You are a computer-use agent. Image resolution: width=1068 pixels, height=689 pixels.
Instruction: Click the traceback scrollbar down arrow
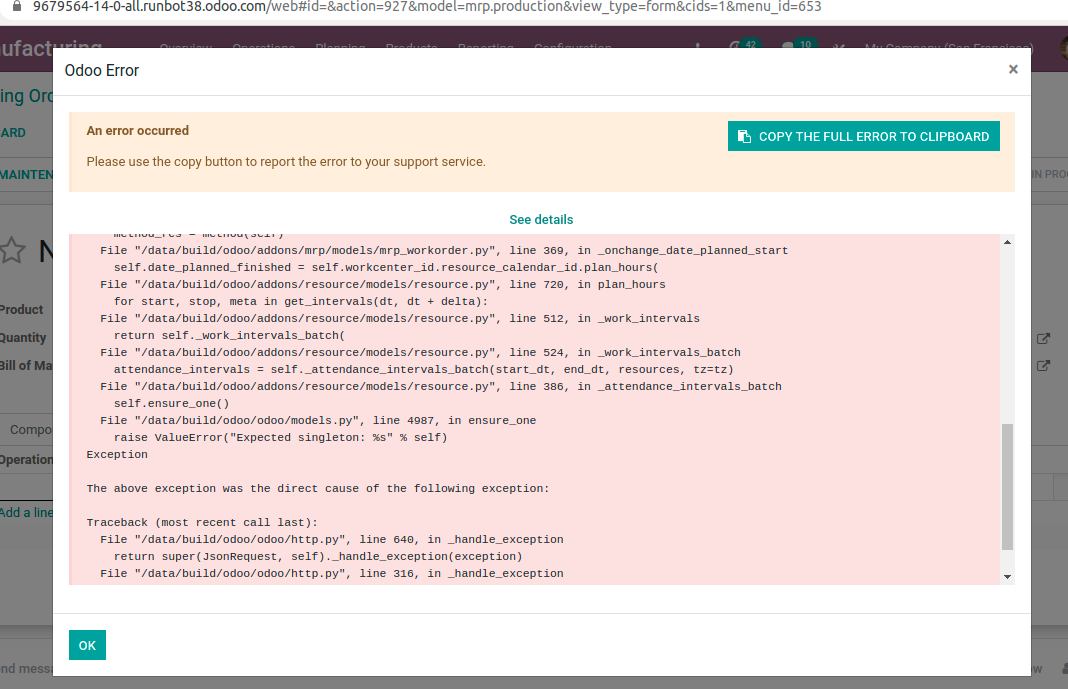pyautogui.click(x=1007, y=577)
